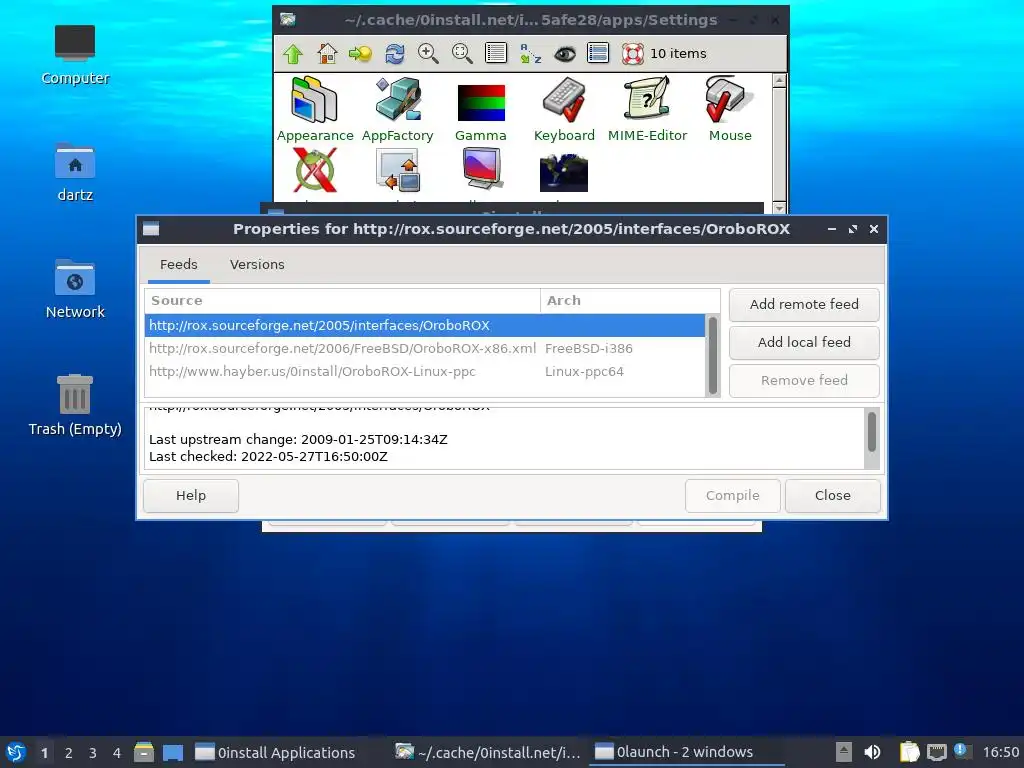Launch the MIME-Editor app

[x=647, y=109]
